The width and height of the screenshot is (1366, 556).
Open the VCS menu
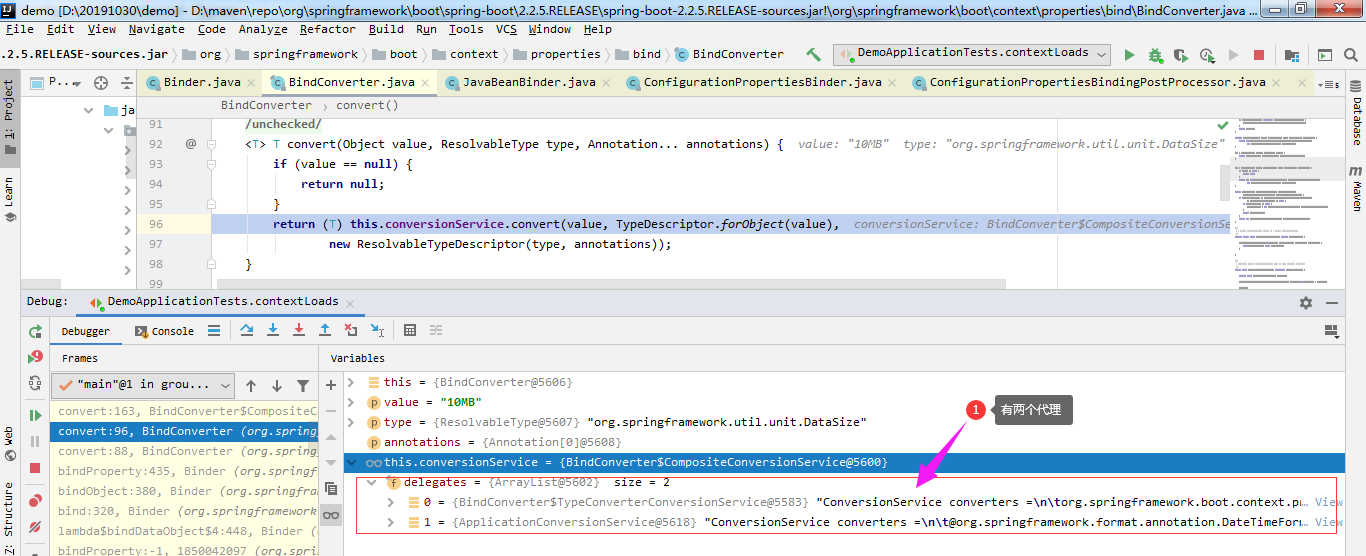point(507,30)
